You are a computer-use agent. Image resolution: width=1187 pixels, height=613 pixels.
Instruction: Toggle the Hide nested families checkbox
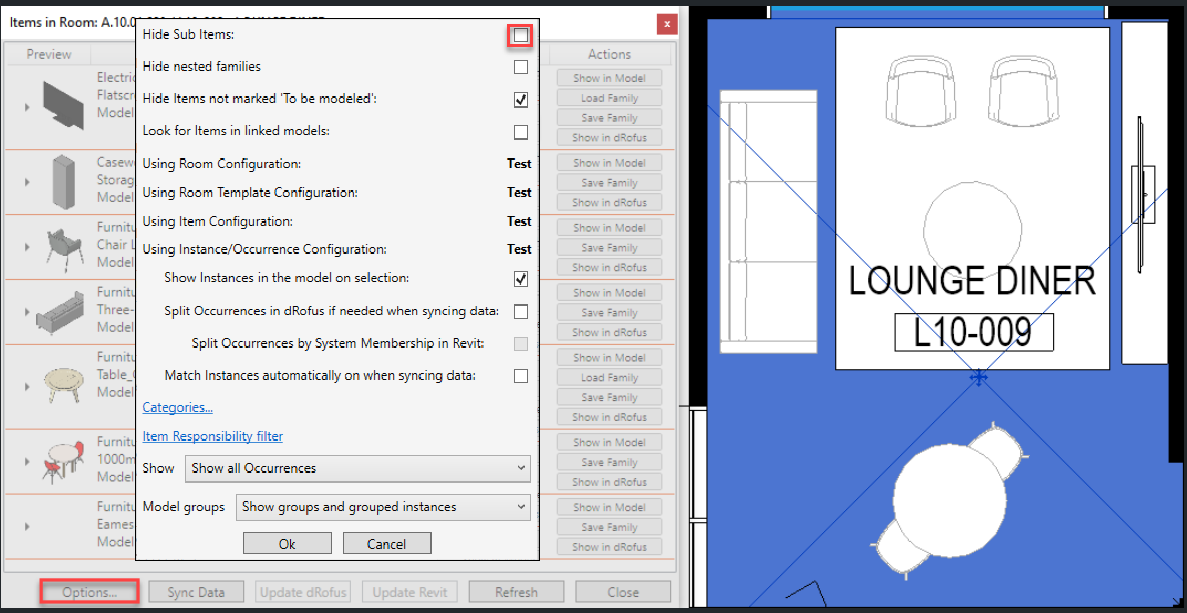tap(520, 67)
